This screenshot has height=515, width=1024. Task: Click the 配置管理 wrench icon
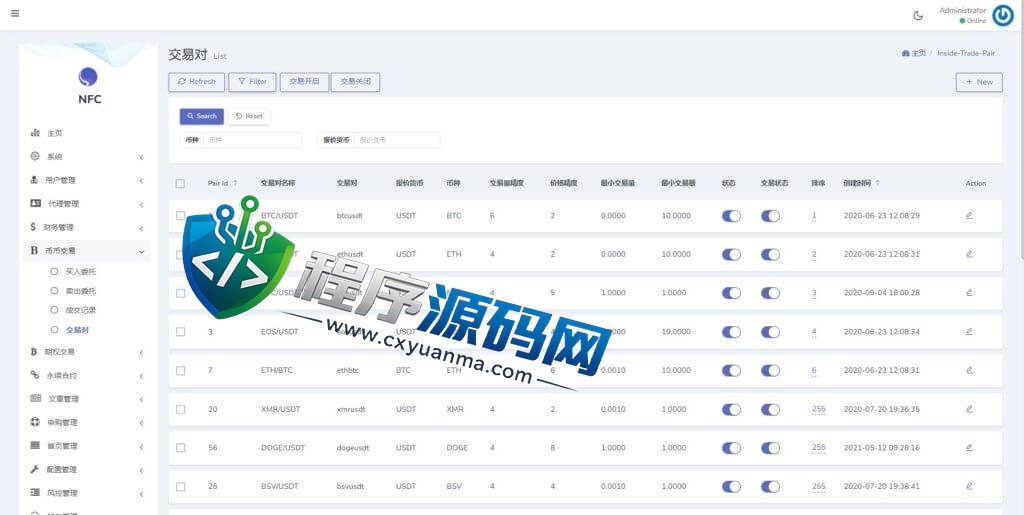[x=35, y=469]
